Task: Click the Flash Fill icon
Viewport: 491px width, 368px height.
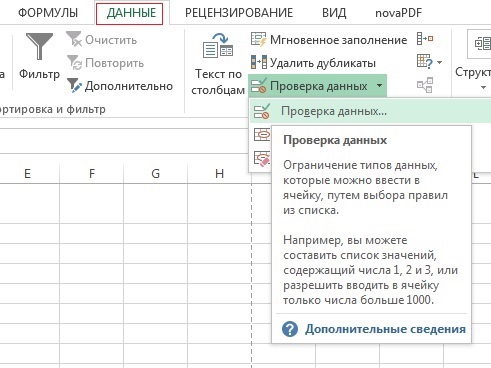Action: [259, 40]
